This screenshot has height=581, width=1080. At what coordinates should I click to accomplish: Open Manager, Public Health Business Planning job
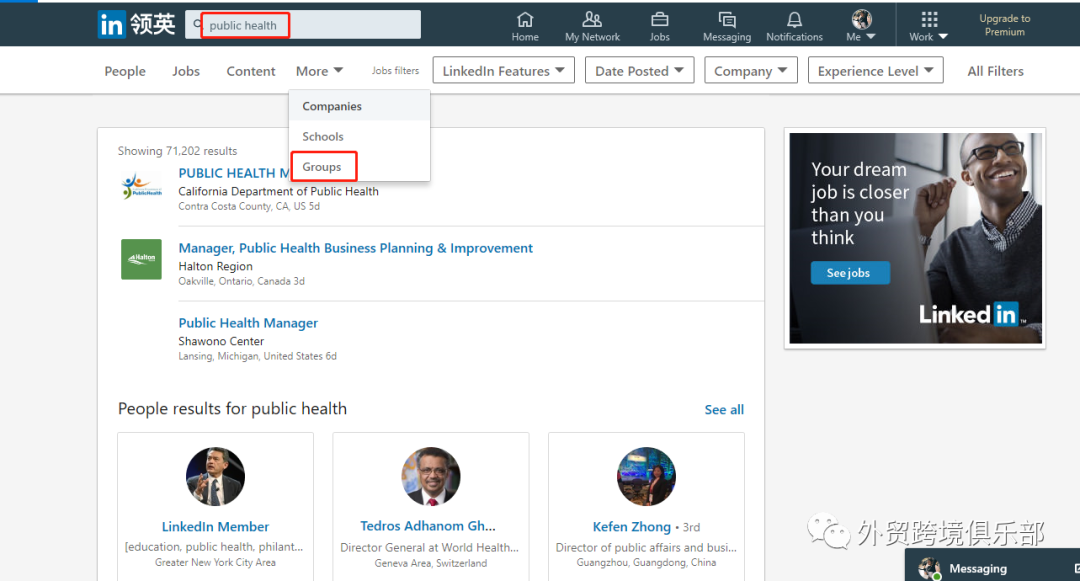(355, 248)
